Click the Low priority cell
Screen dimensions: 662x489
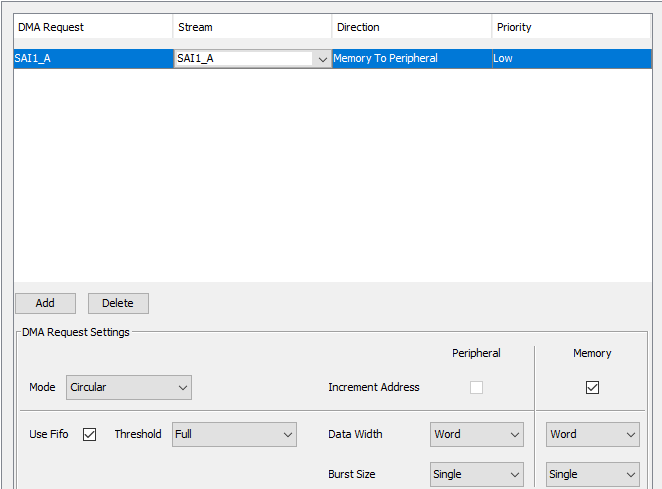572,59
